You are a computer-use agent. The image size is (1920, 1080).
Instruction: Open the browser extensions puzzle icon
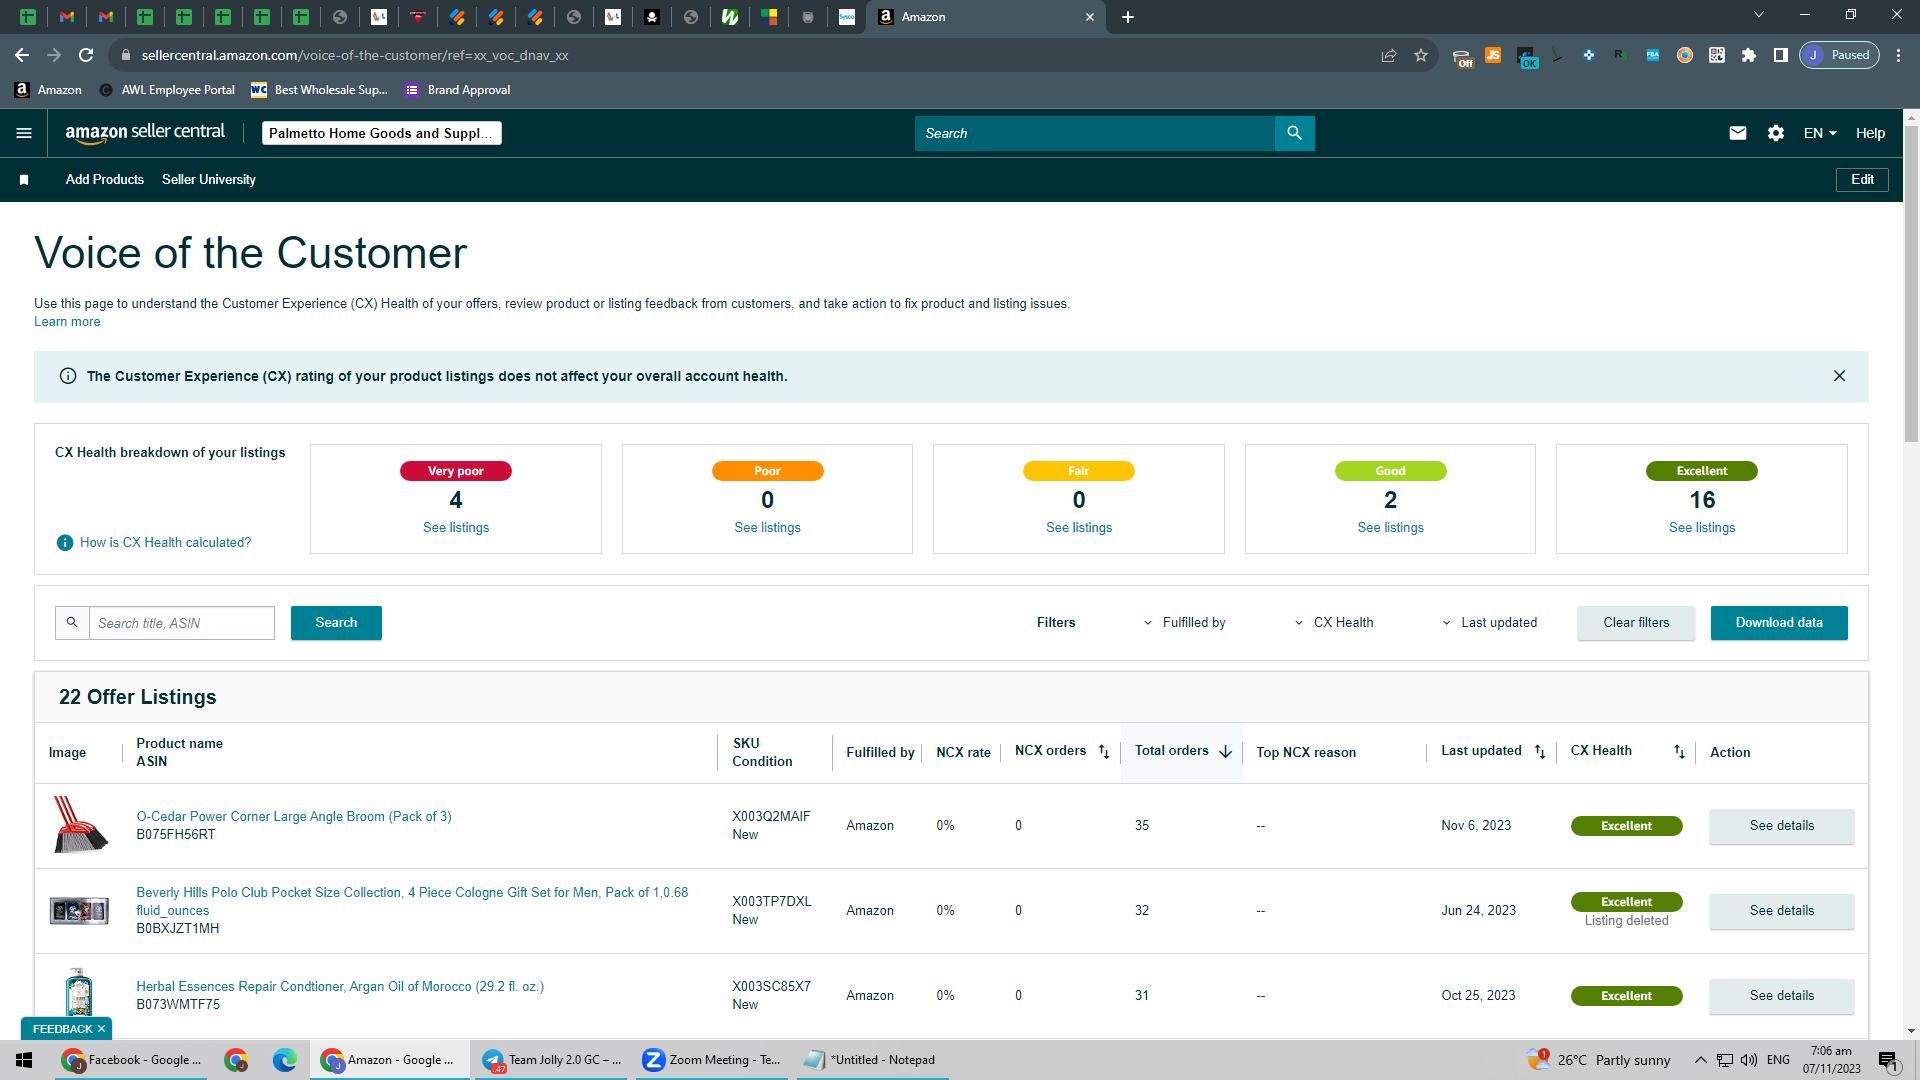pos(1749,55)
